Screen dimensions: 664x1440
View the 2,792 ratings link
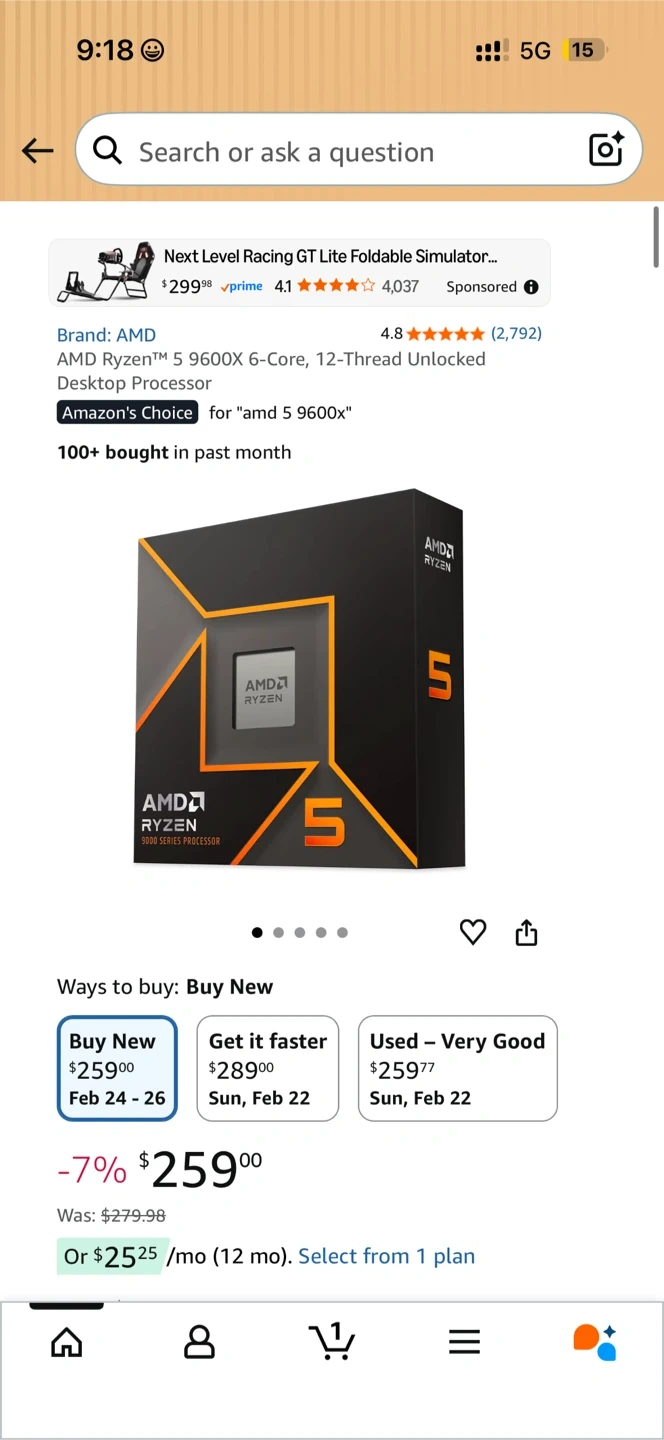coord(516,333)
